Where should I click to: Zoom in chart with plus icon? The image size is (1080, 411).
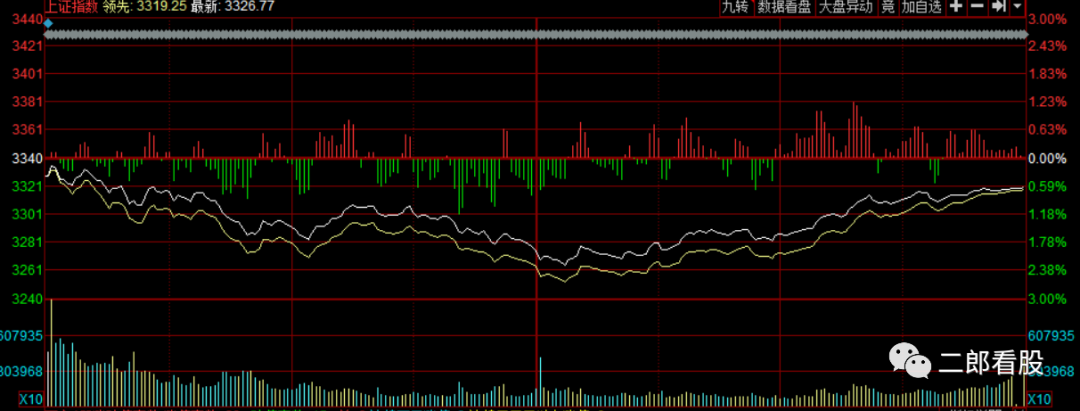pos(956,7)
